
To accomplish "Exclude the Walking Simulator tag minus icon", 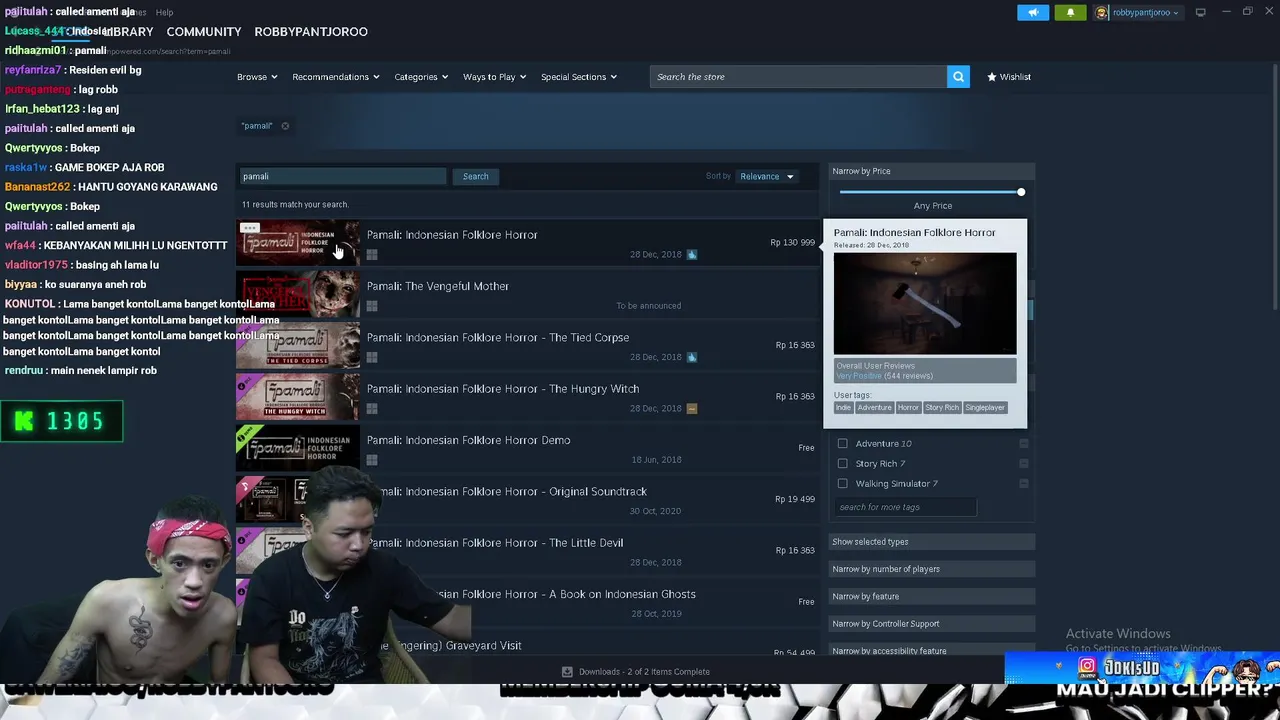I will coord(1024,483).
